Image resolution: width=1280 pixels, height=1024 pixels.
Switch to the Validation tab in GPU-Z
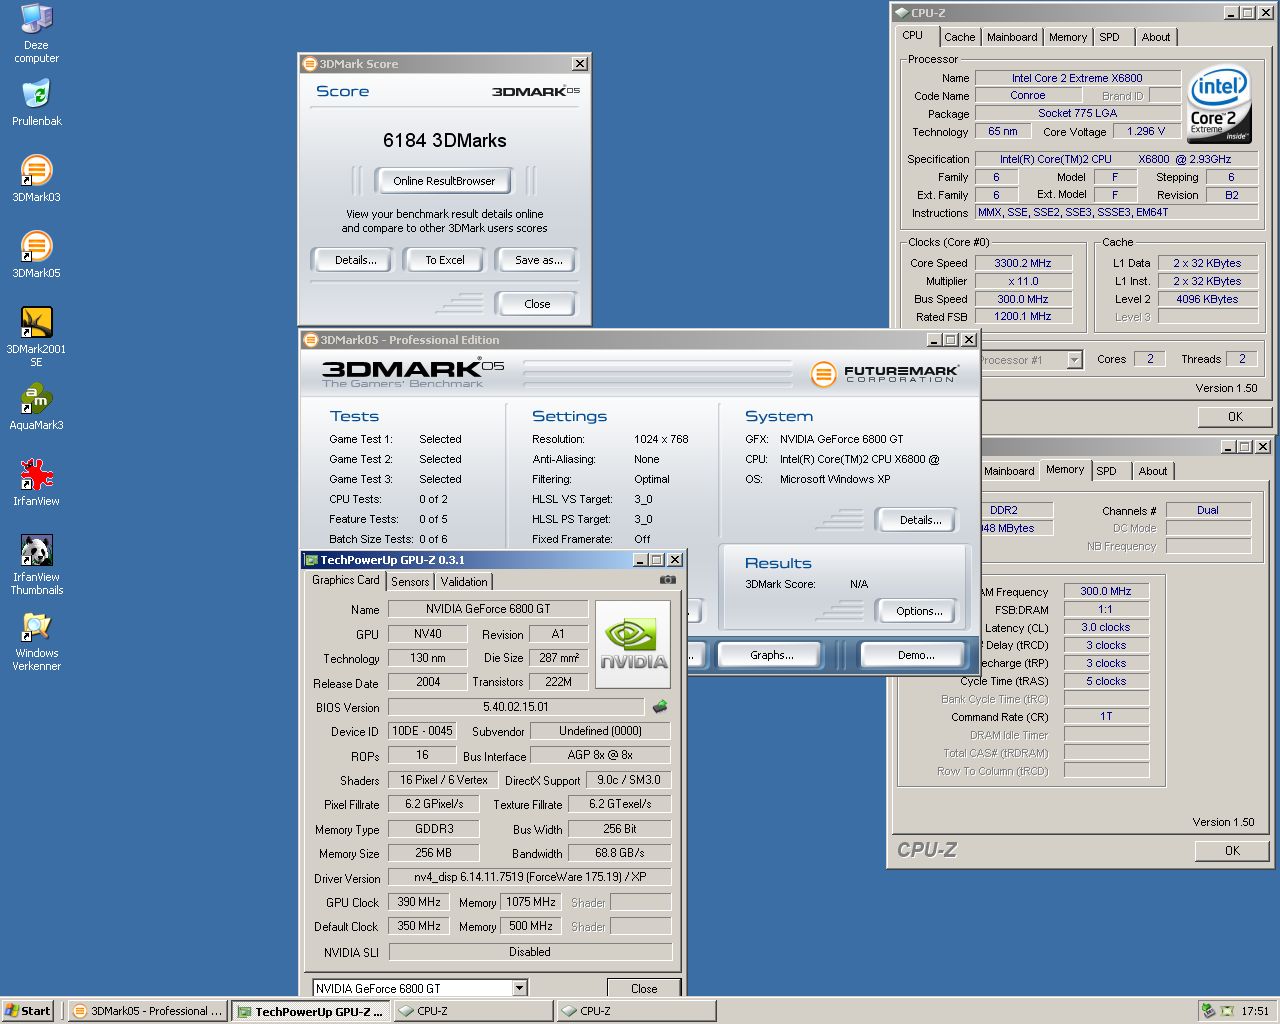pyautogui.click(x=464, y=581)
